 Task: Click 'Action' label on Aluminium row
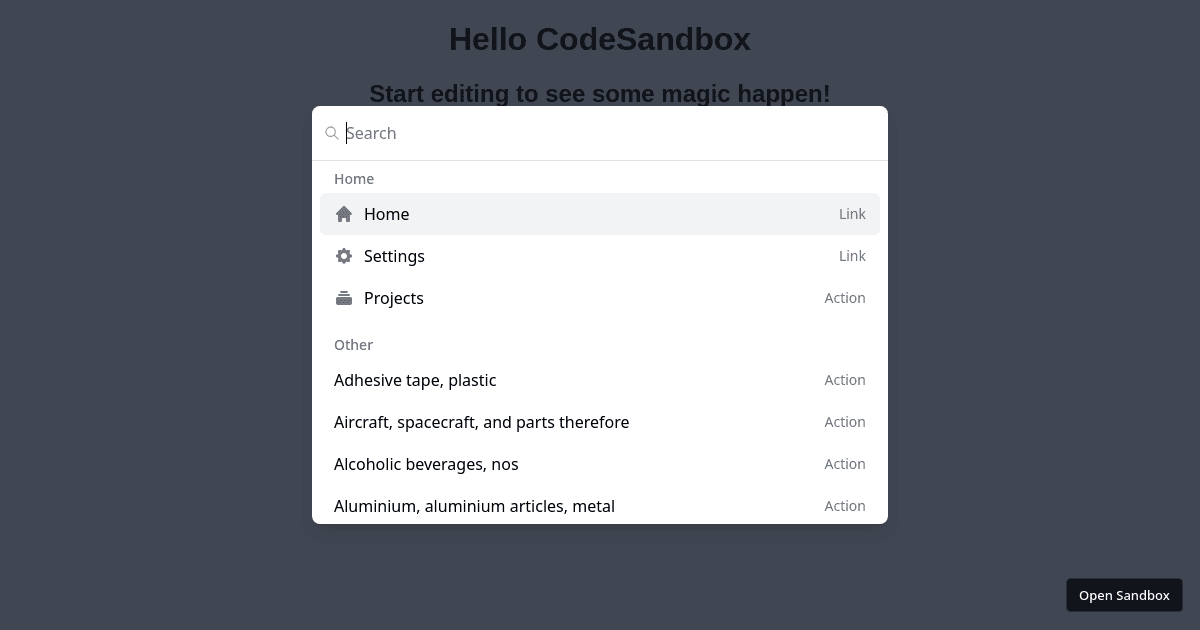[845, 506]
